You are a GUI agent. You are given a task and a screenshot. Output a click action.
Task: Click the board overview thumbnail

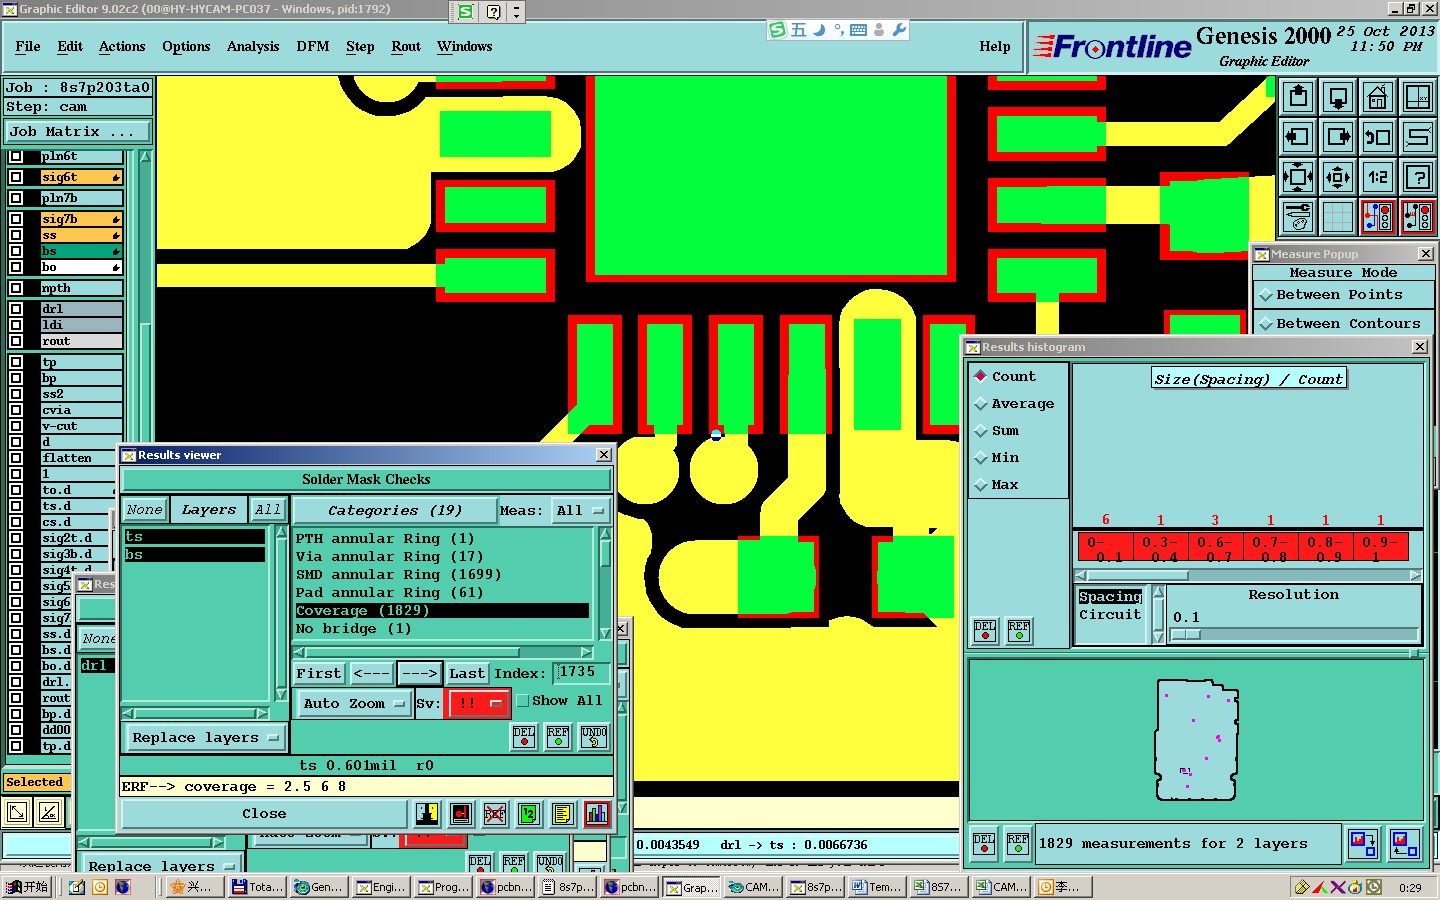pos(1197,740)
